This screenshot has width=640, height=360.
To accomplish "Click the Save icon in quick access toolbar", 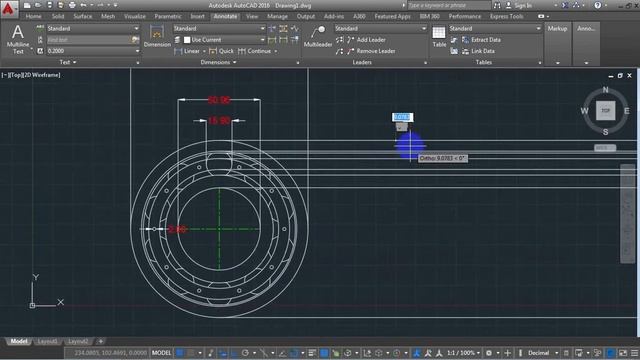I will click(49, 5).
